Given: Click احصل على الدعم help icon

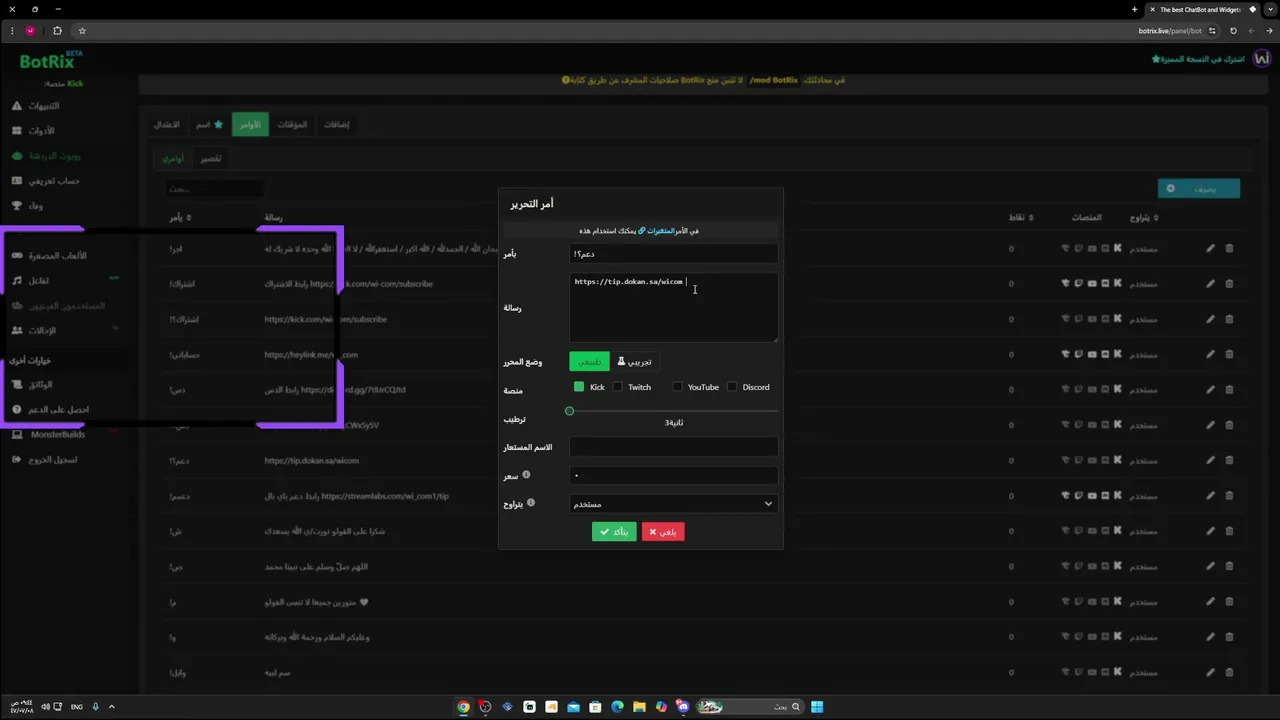Looking at the screenshot, I should pyautogui.click(x=17, y=409).
